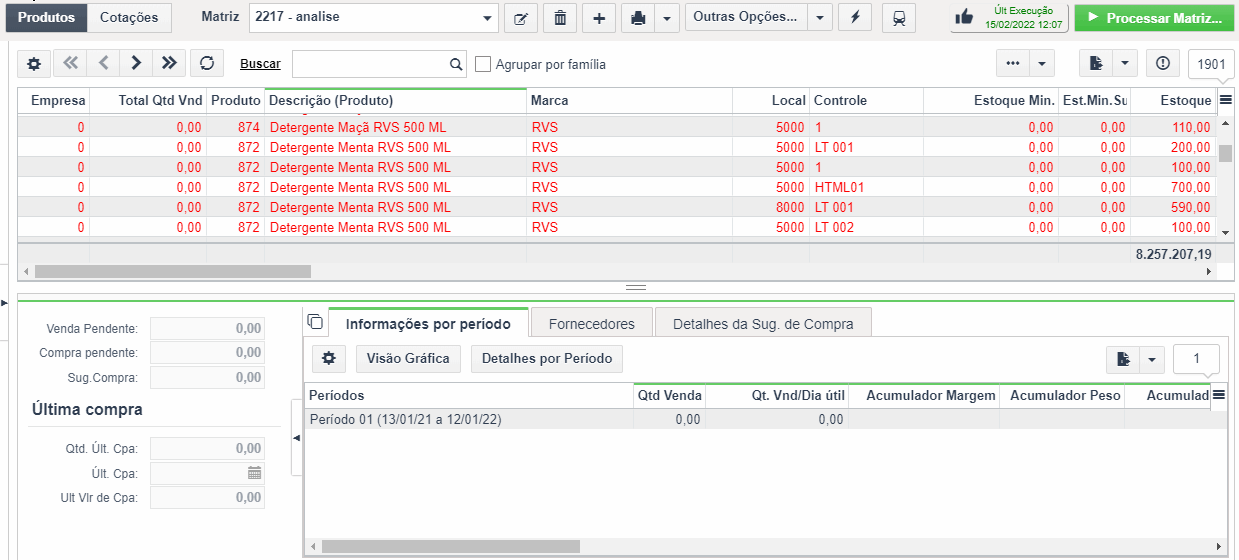Sort by Marca column header
This screenshot has height=560, width=1239.
(629, 100)
